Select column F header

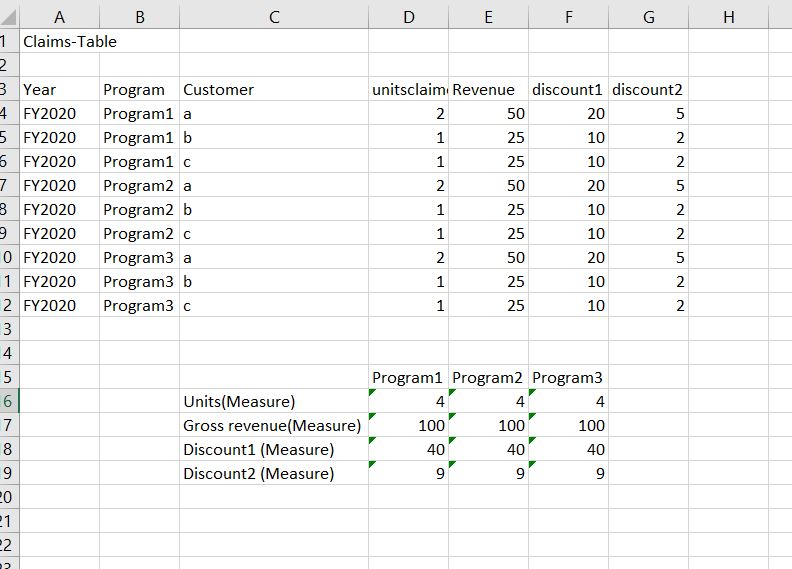tap(569, 18)
